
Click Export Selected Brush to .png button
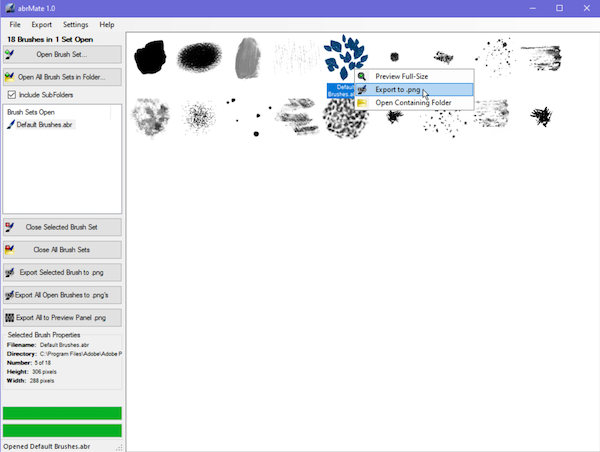coord(62,273)
